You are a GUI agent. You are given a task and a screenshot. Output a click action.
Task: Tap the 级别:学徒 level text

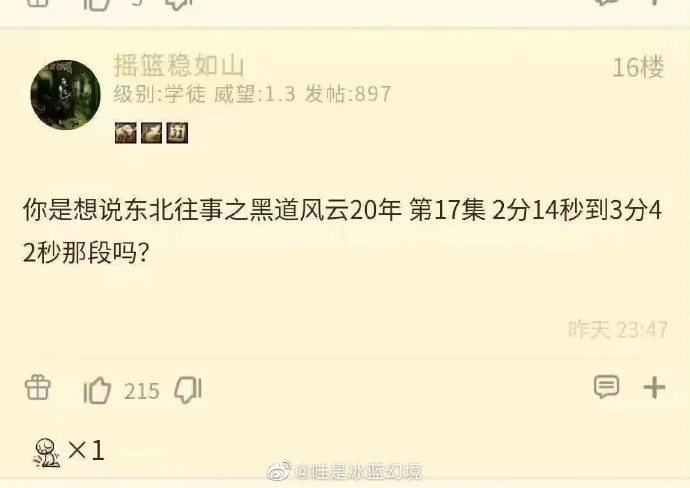159,94
